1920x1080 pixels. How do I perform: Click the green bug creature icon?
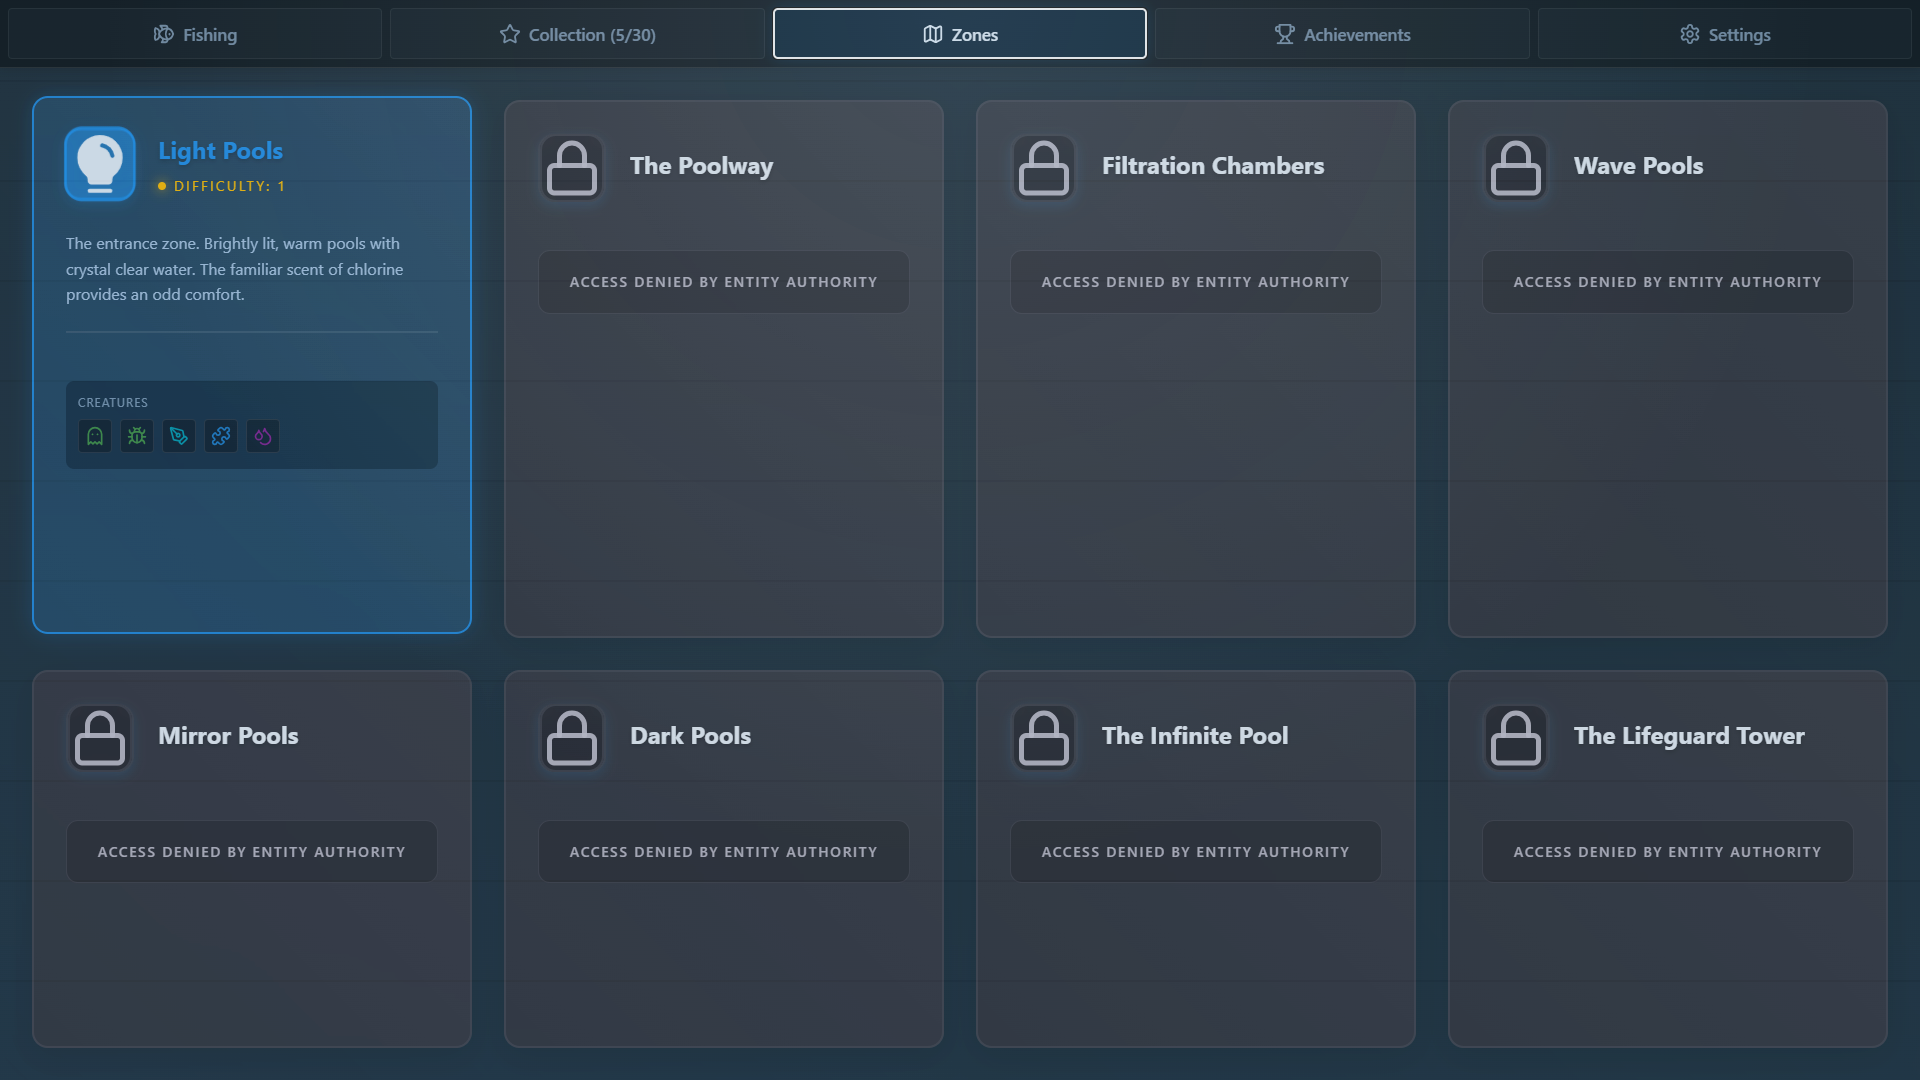click(137, 436)
